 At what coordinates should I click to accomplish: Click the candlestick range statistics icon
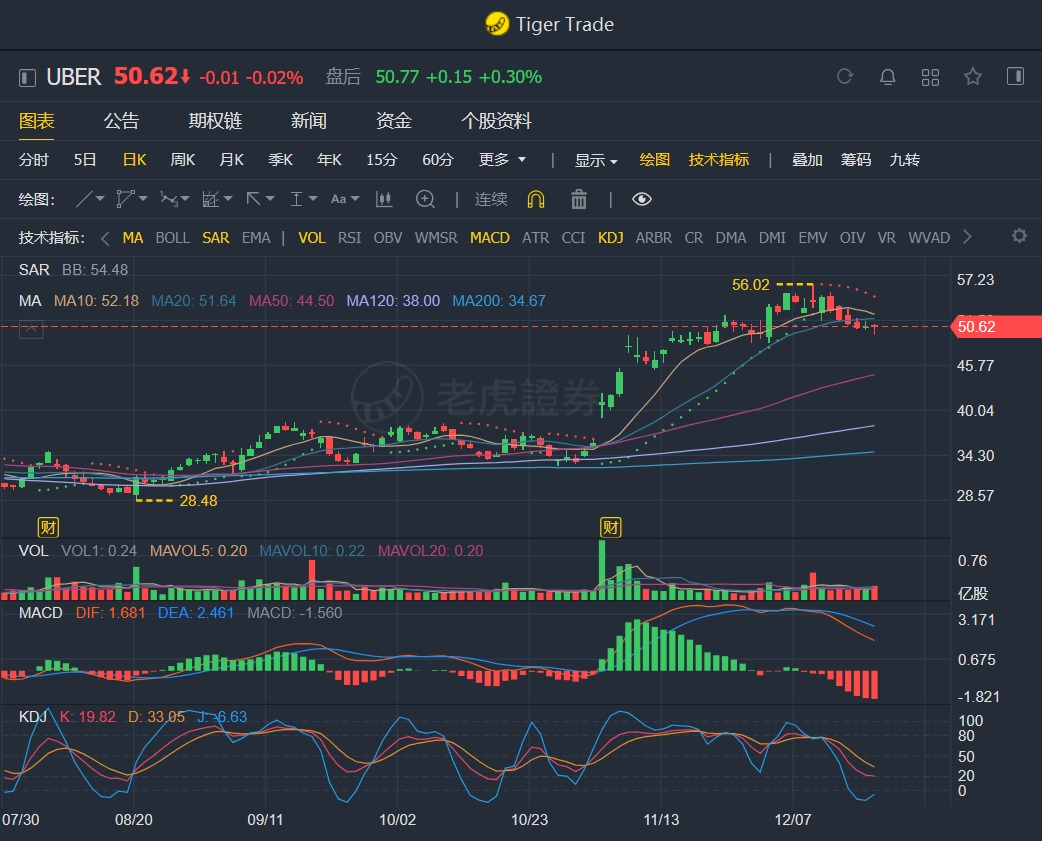point(384,199)
